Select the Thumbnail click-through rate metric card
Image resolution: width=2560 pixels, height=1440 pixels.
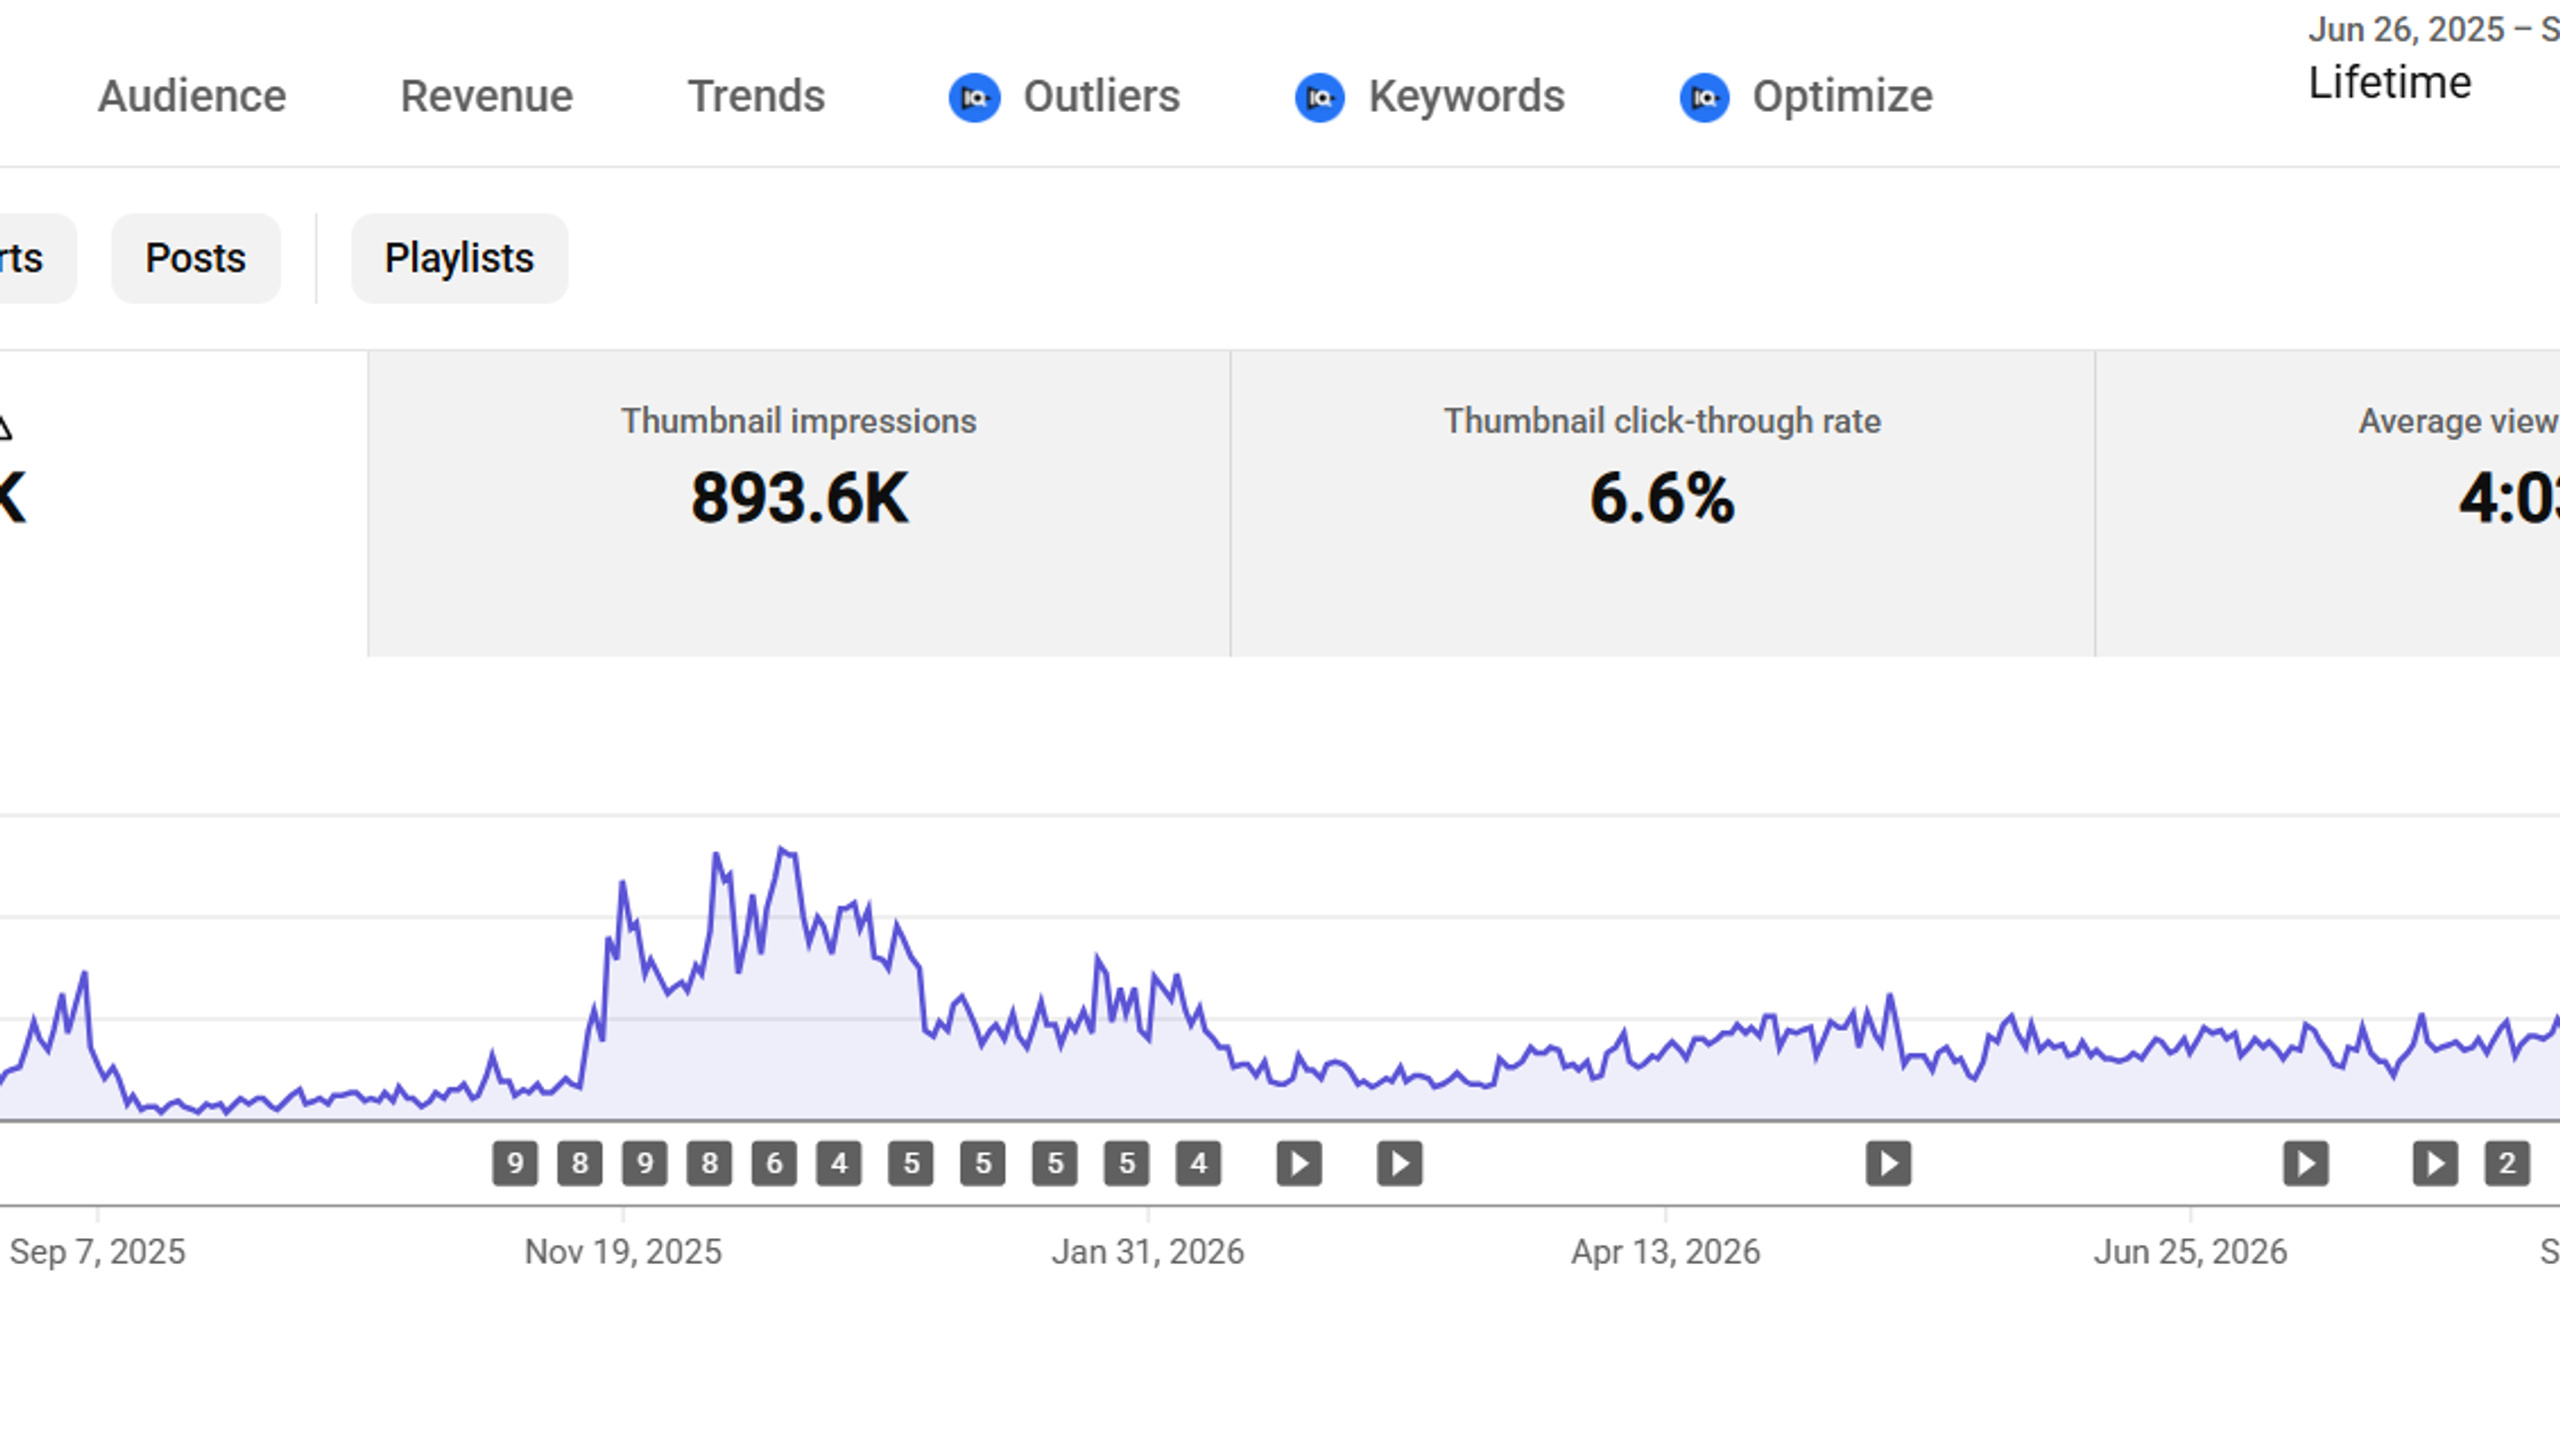1662,503
